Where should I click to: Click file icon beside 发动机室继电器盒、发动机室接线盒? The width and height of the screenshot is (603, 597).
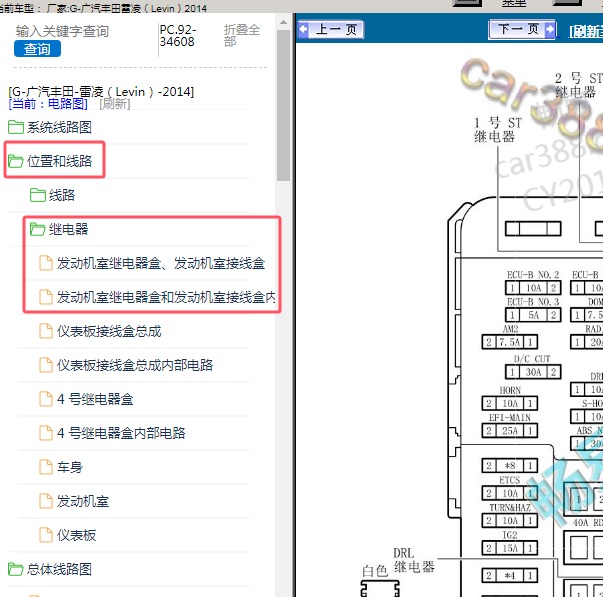pos(46,263)
